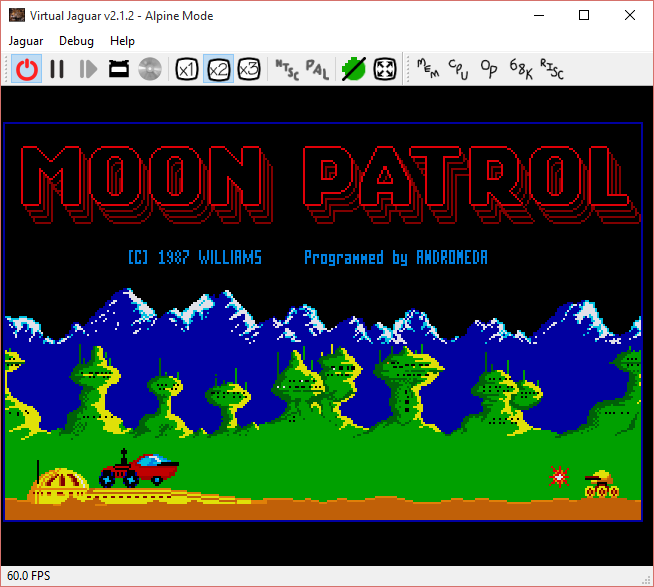This screenshot has height=587, width=654.
Task: Open the OP object processor browser
Action: coord(489,69)
